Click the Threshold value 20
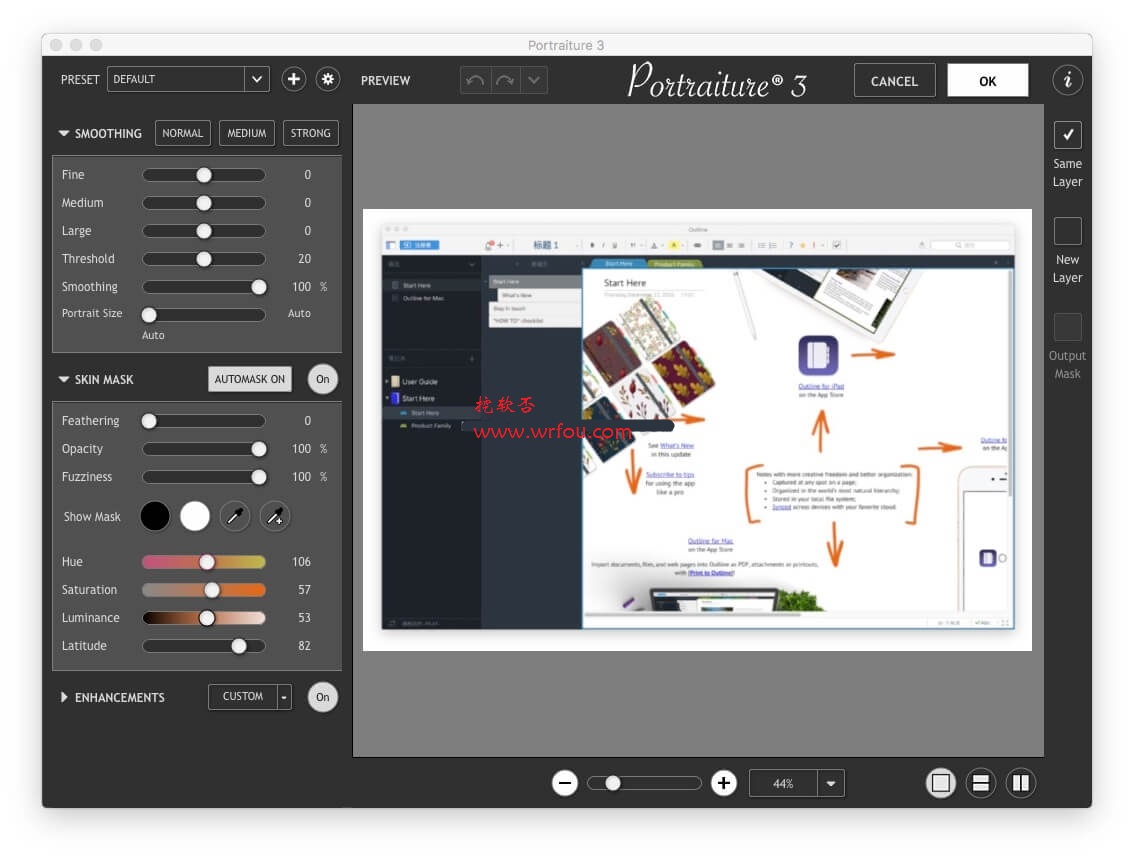This screenshot has height=858, width=1134. tap(304, 259)
